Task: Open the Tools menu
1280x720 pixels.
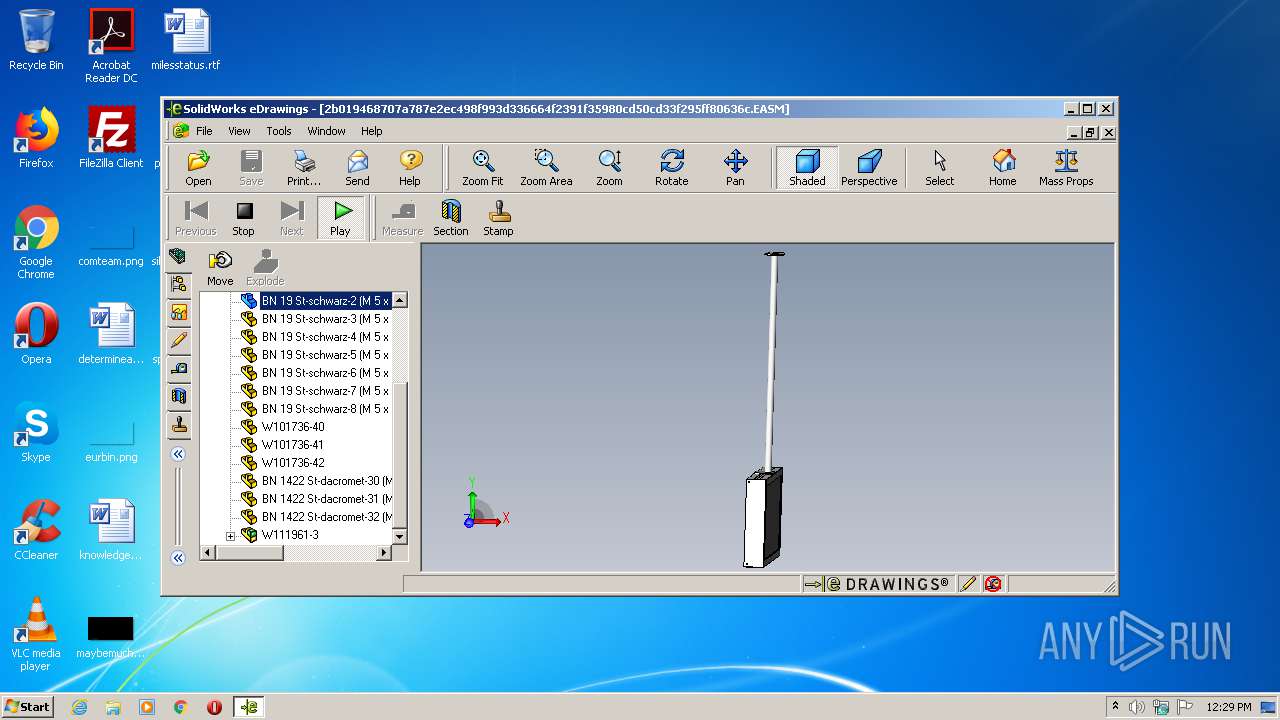Action: [x=279, y=131]
